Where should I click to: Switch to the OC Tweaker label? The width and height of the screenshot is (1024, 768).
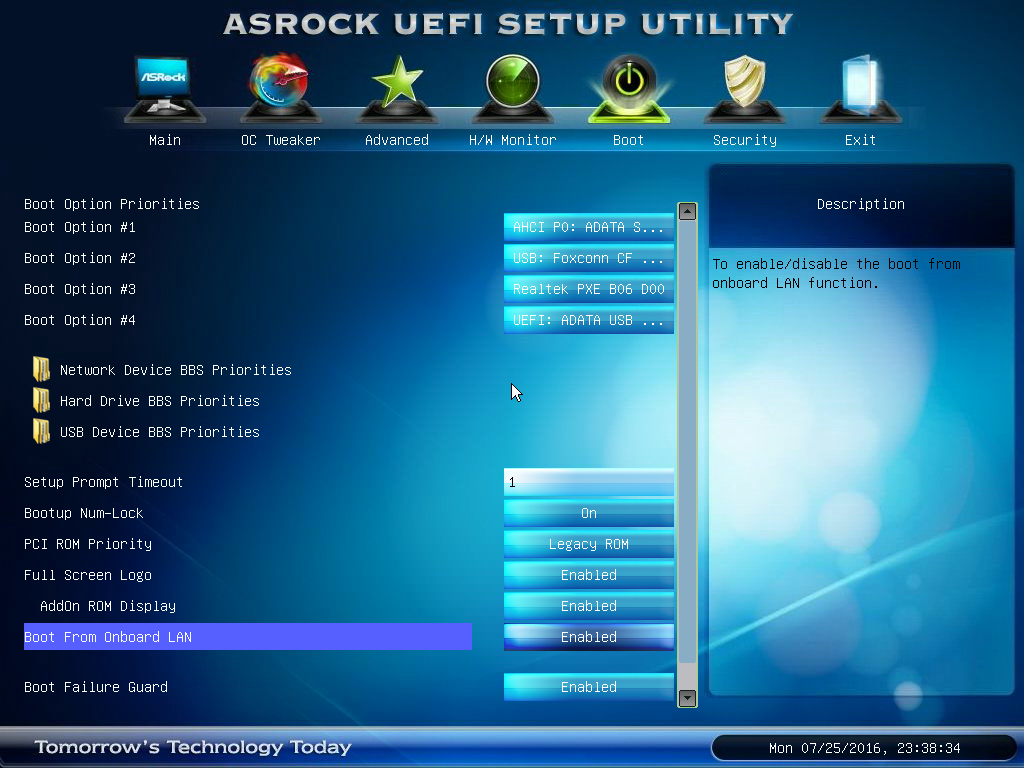(280, 140)
